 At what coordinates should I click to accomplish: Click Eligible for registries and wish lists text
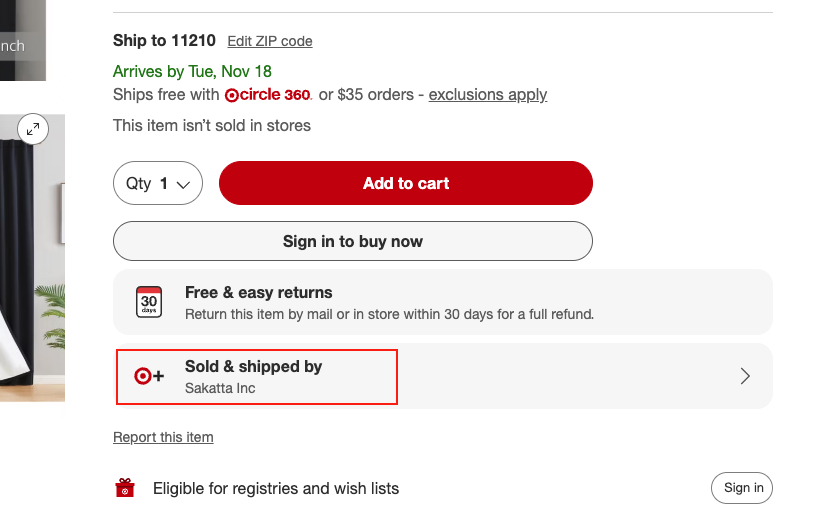pyautogui.click(x=276, y=489)
